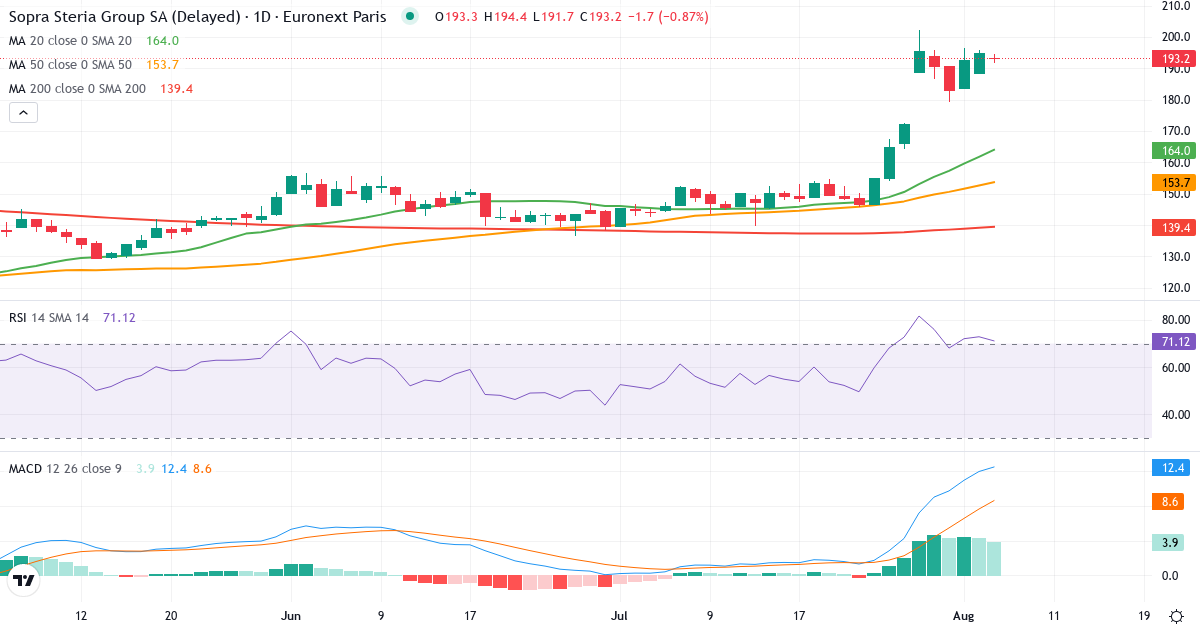
Task: Click the 180.0 price axis label
Action: [x=1174, y=100]
